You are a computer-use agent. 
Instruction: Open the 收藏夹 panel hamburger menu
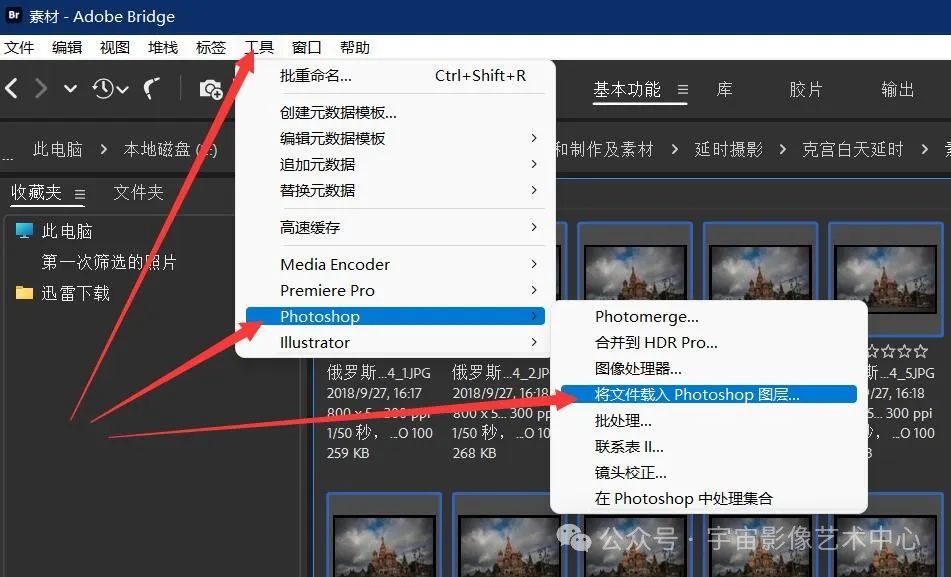pos(80,193)
